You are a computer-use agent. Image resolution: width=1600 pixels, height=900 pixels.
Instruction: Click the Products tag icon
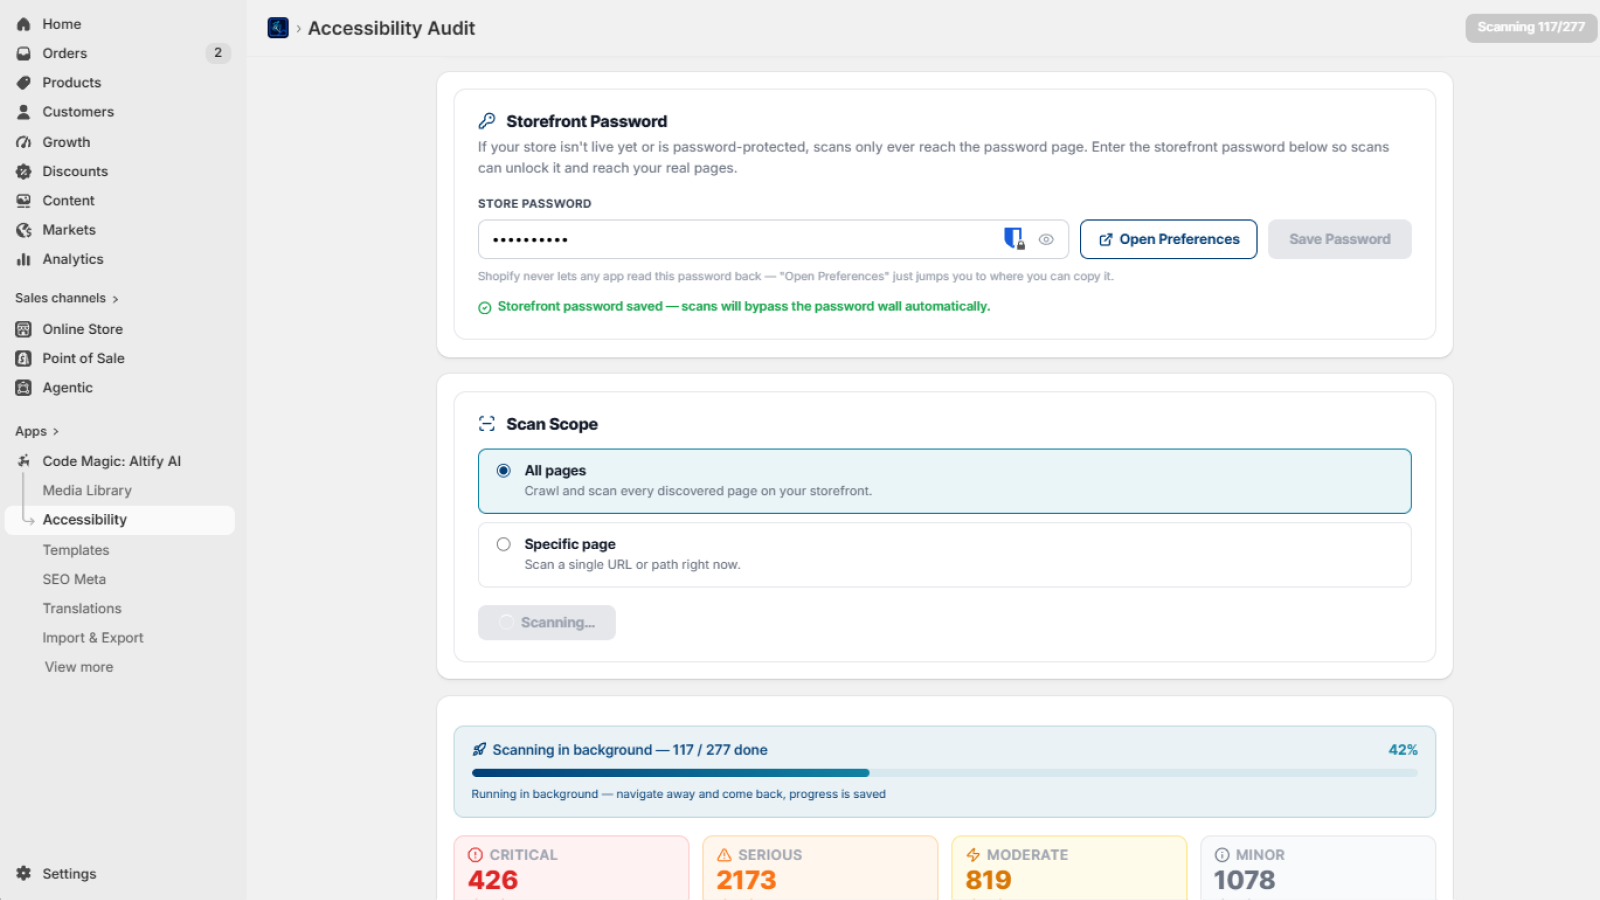pos(24,82)
